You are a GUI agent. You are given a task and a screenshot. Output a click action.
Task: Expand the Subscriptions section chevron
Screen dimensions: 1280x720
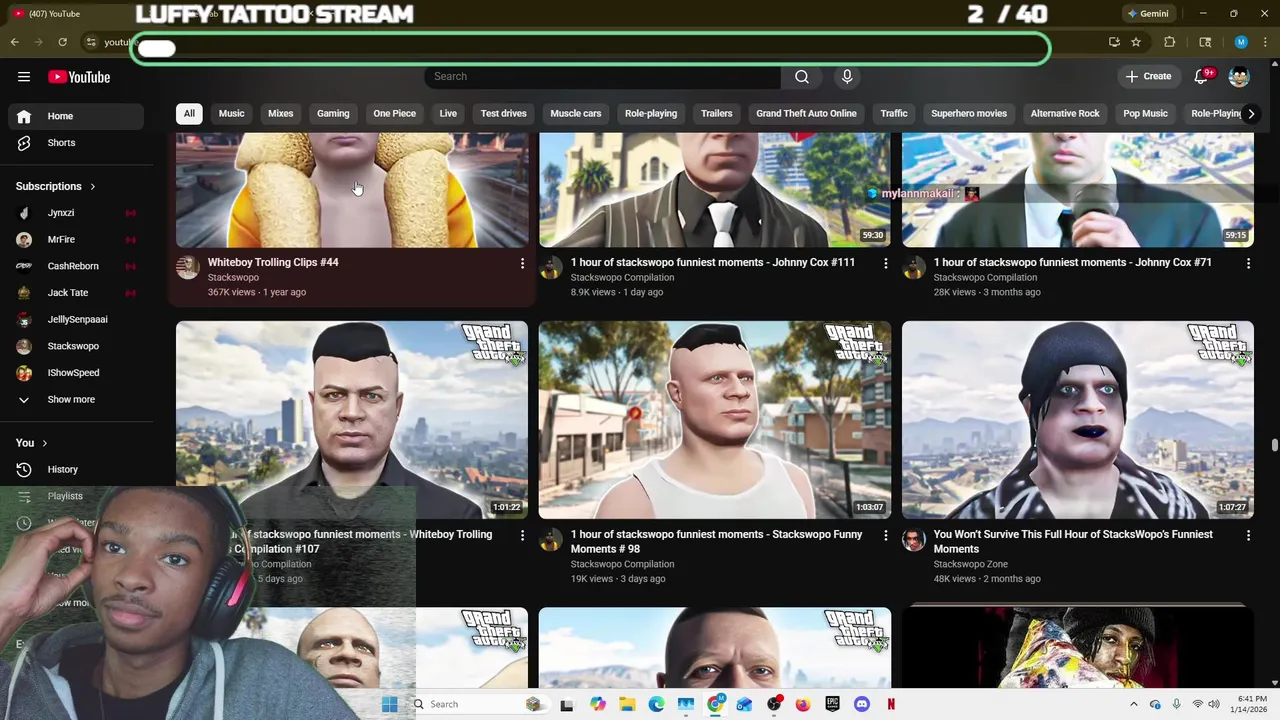point(93,187)
